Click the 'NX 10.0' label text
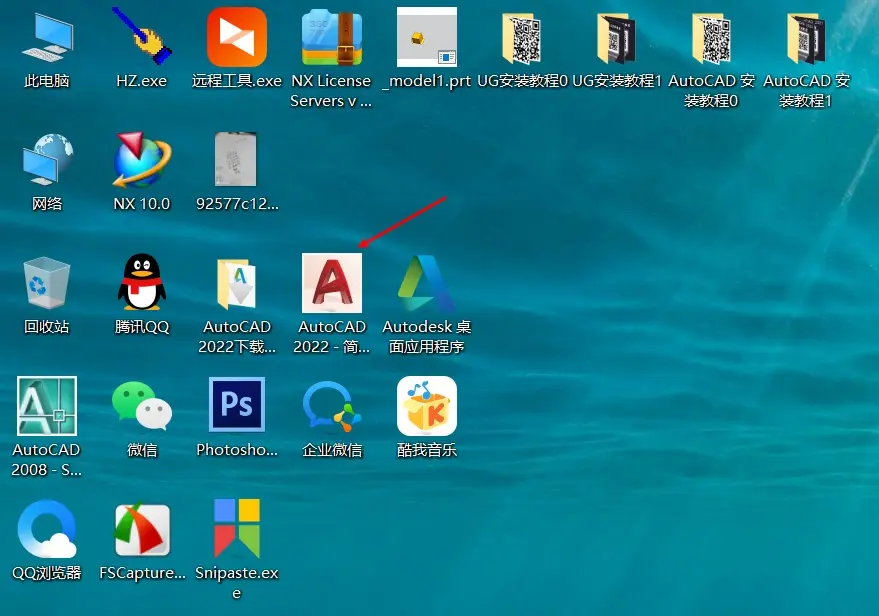This screenshot has height=616, width=879. (142, 203)
